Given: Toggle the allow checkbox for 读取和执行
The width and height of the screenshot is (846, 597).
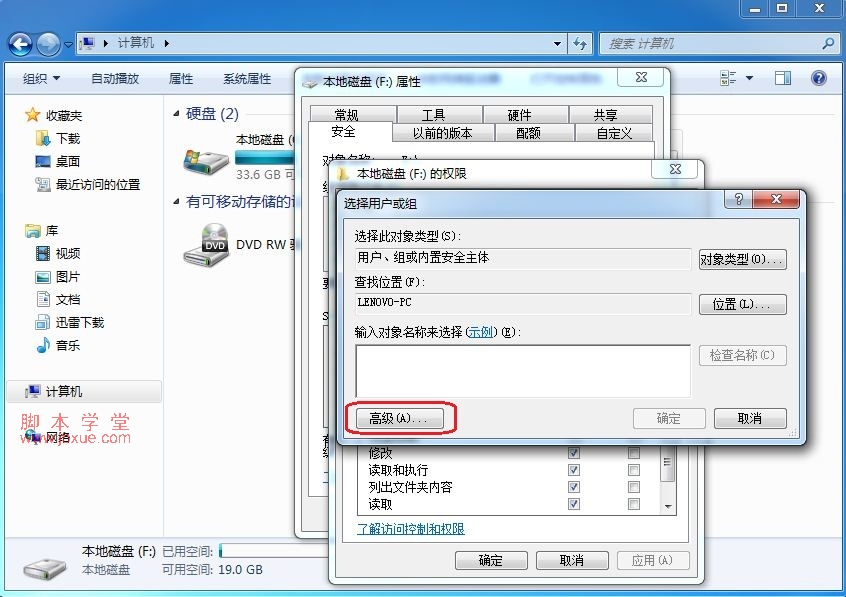Looking at the screenshot, I should coord(574,470).
